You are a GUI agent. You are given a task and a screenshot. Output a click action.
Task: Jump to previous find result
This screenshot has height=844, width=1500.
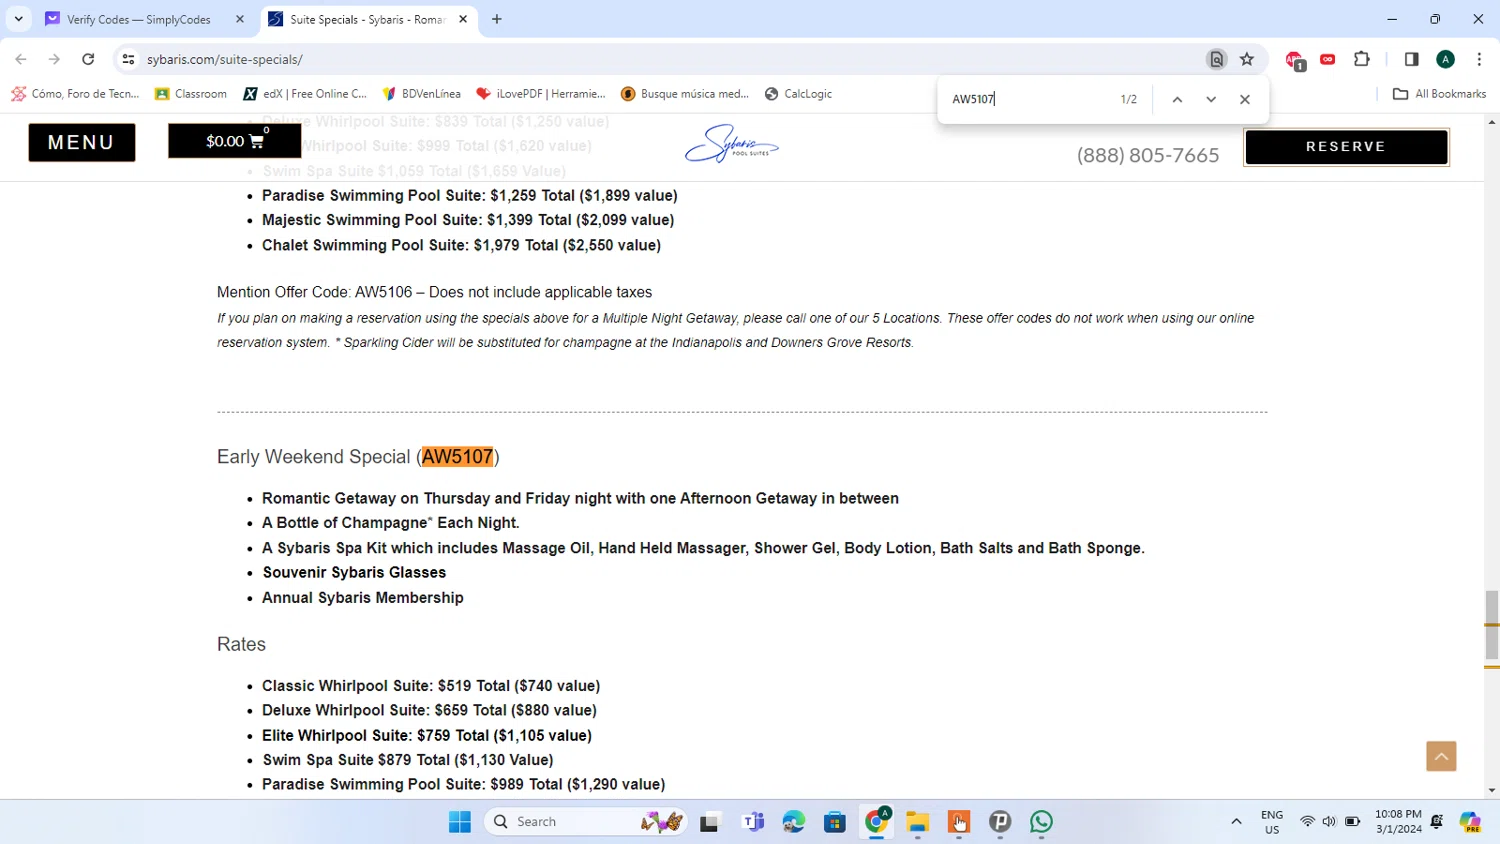(x=1177, y=99)
